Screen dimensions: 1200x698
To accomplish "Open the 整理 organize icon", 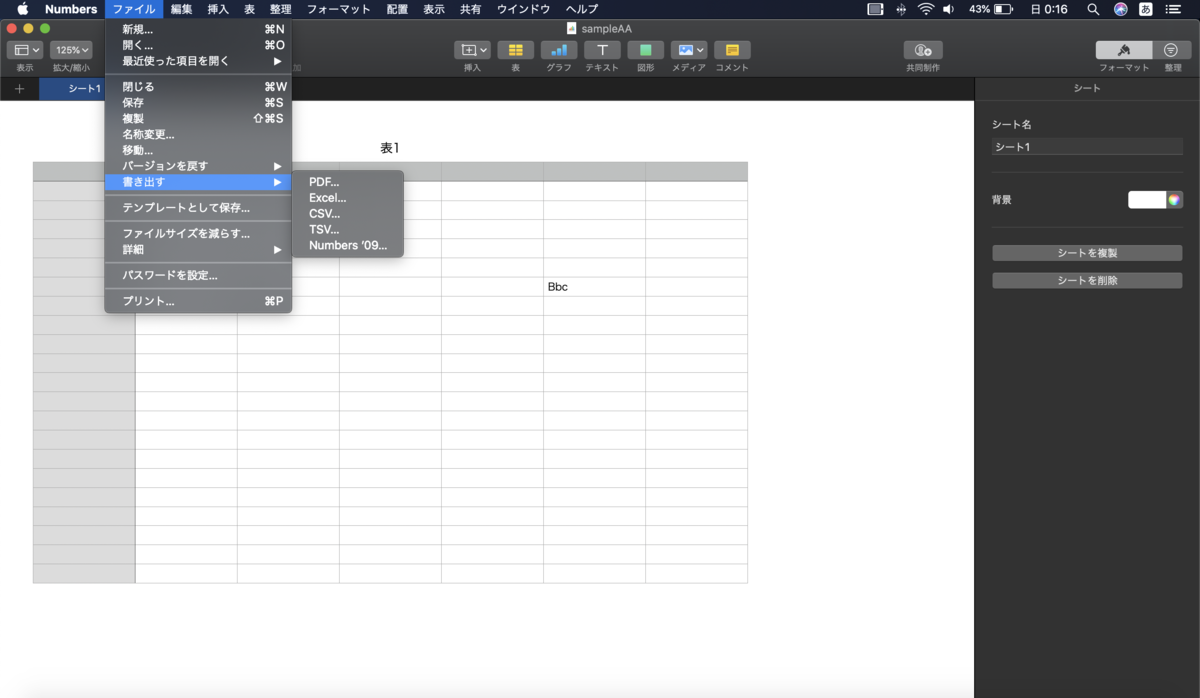I will pyautogui.click(x=1172, y=50).
